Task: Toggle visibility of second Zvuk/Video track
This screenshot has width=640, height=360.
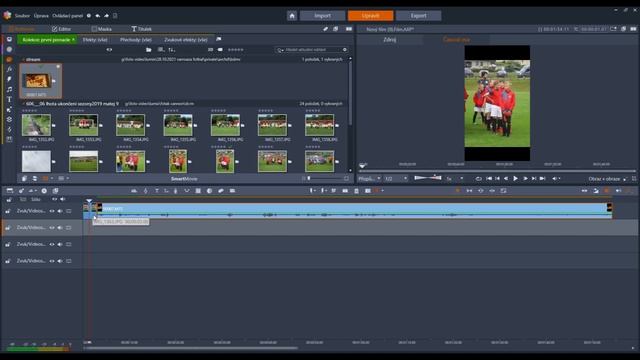Action: (52, 228)
